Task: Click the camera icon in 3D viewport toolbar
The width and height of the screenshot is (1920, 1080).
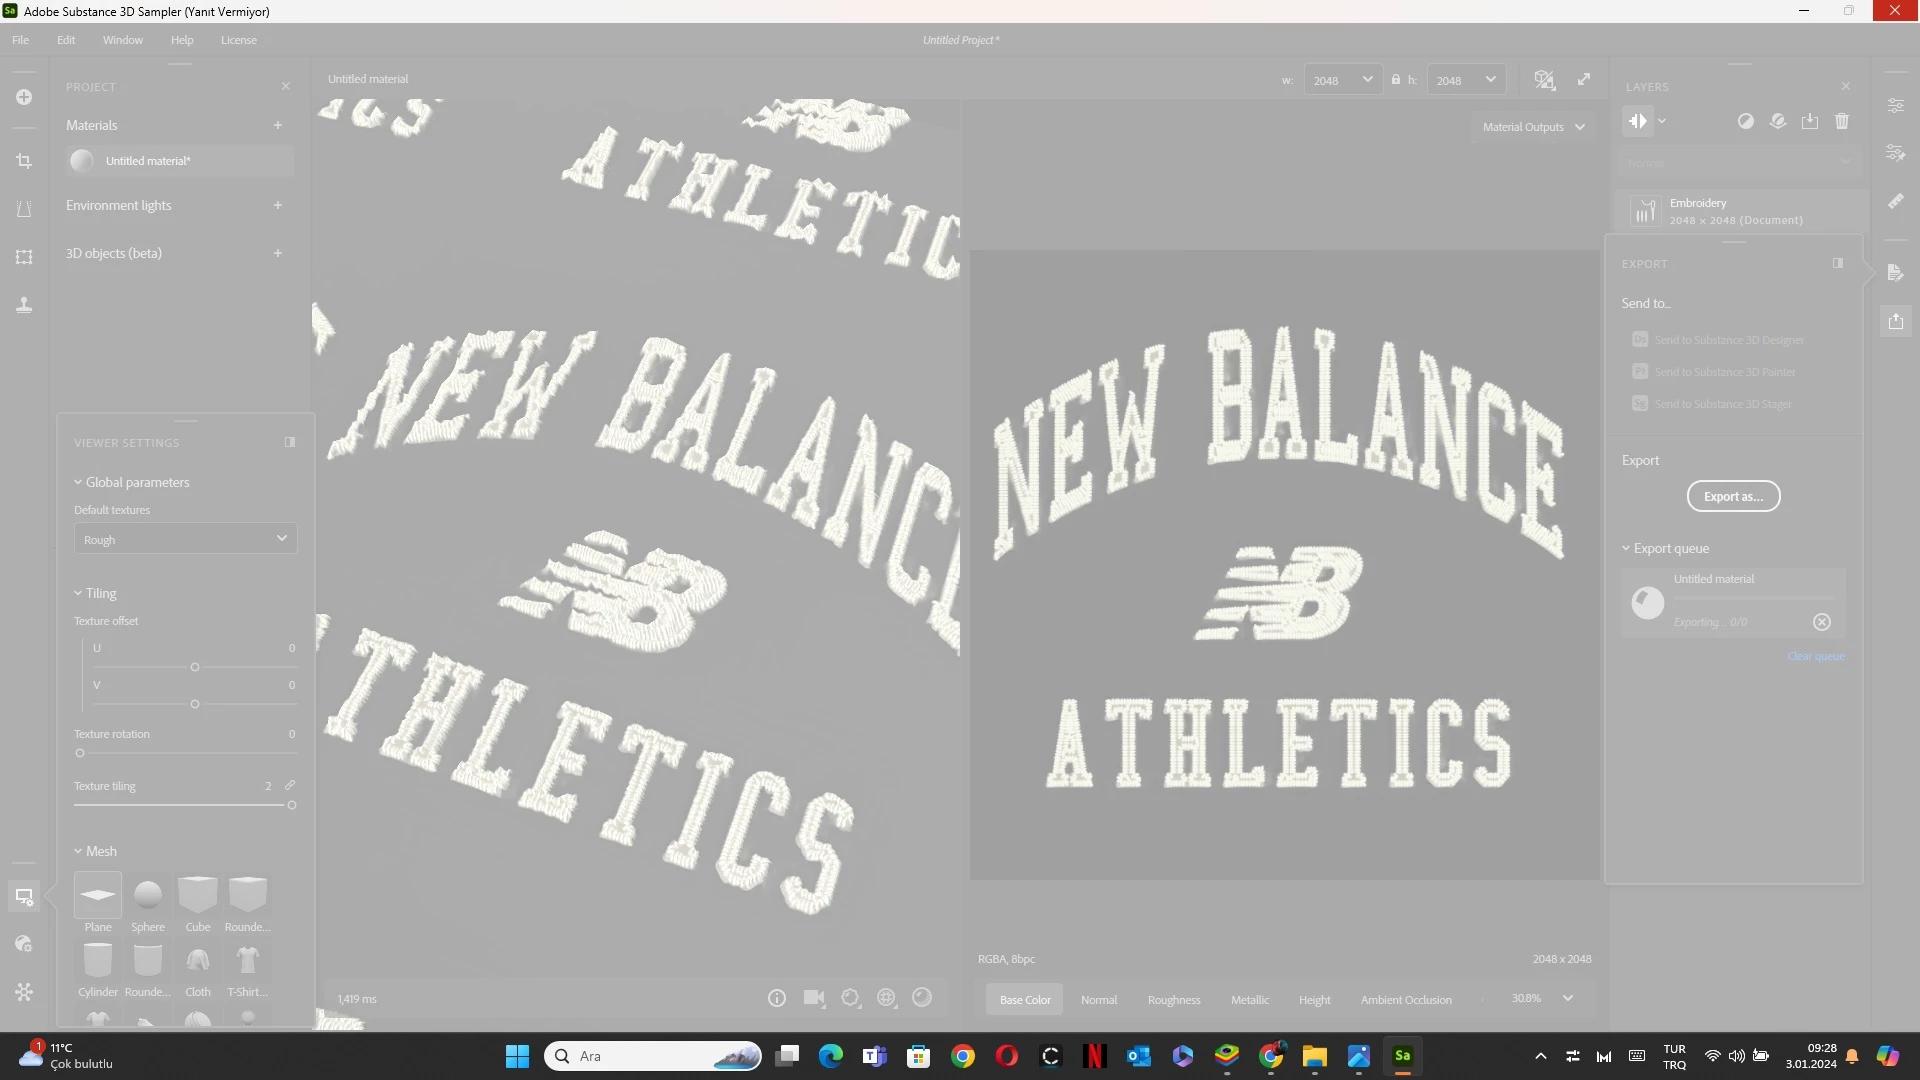Action: pos(814,998)
